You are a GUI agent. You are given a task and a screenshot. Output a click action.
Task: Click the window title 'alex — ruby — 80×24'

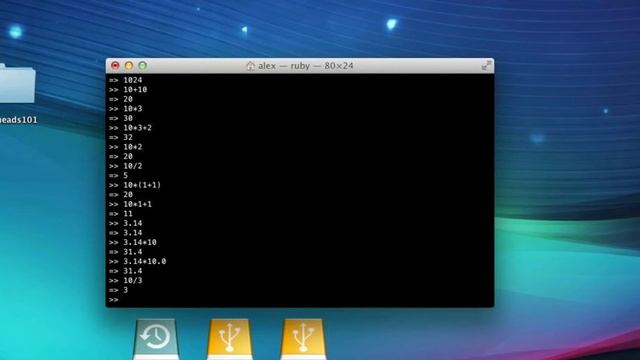coord(306,66)
